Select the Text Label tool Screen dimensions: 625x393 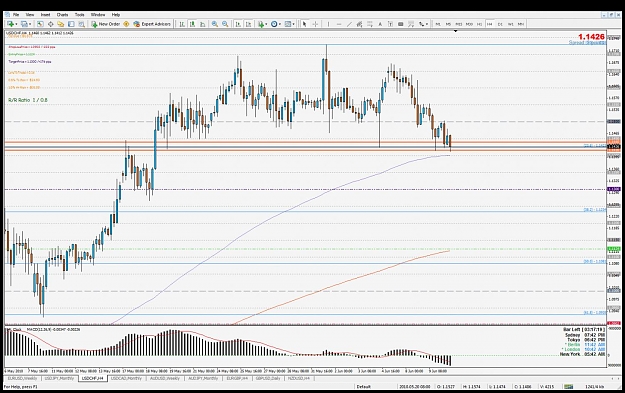[x=391, y=24]
